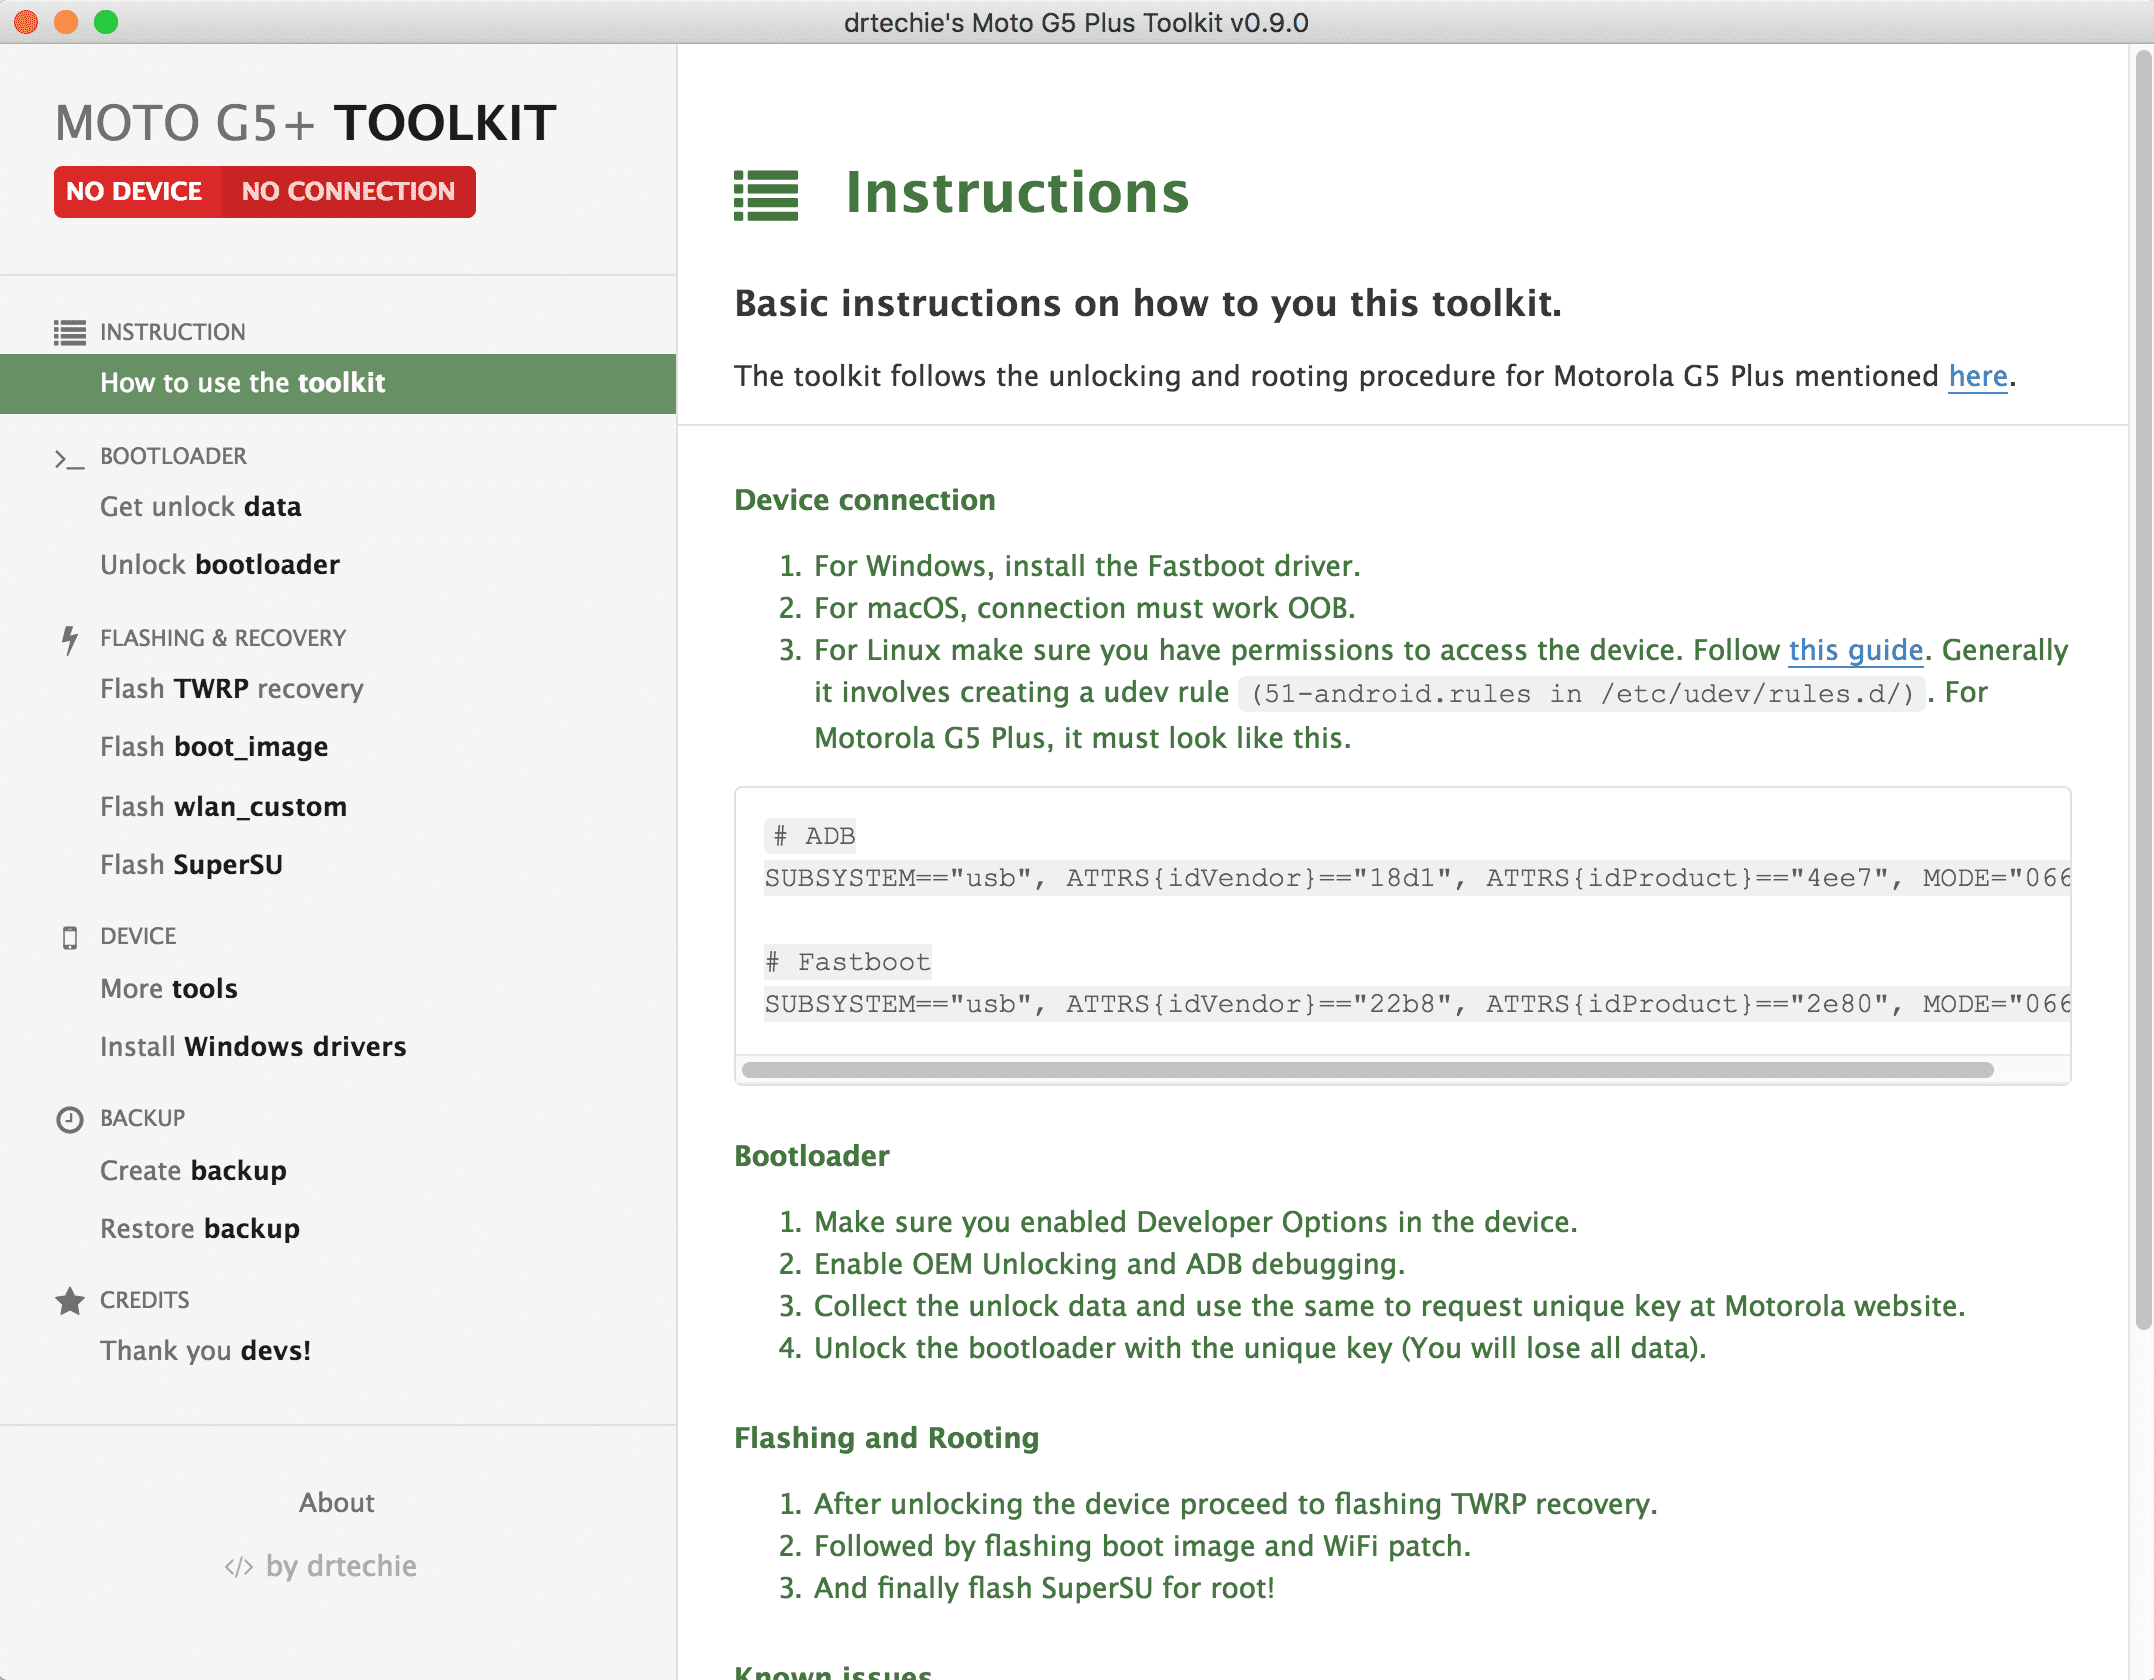The width and height of the screenshot is (2154, 1680).
Task: Open More tools under Device
Action: point(169,988)
